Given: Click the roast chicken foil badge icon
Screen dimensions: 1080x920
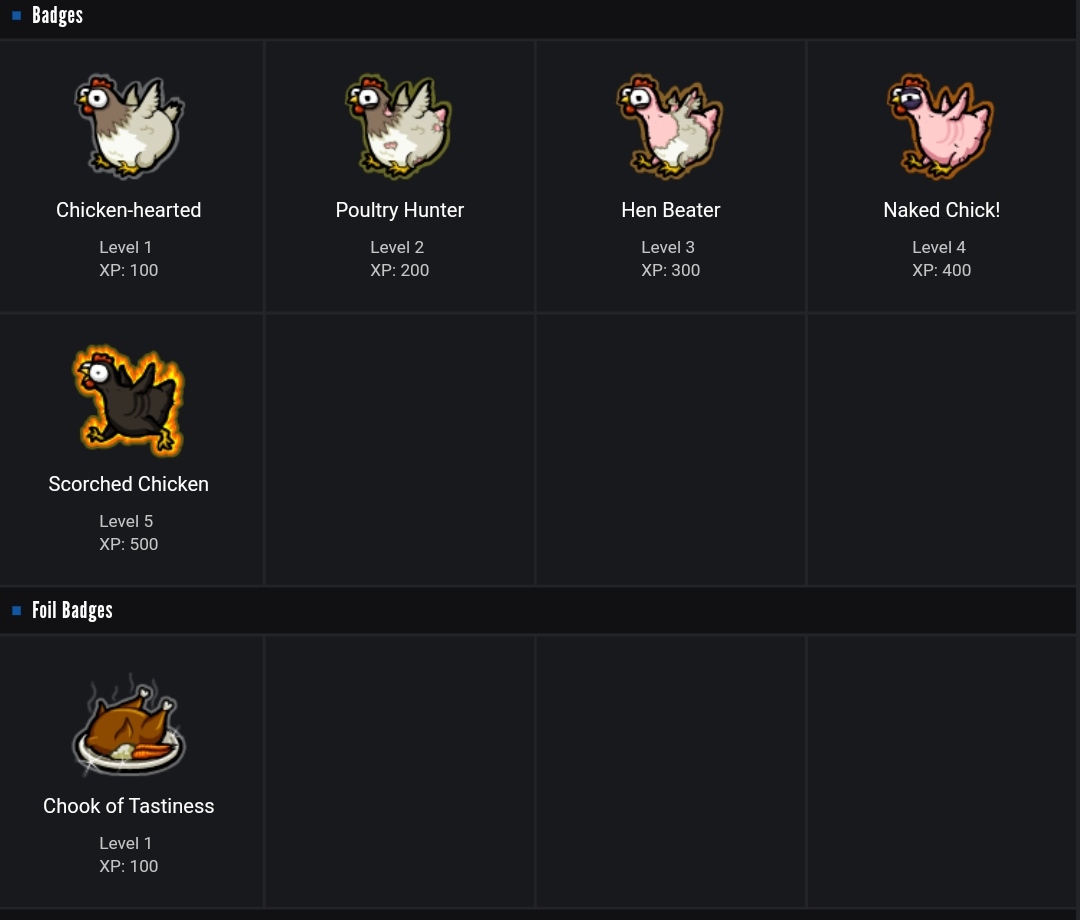Looking at the screenshot, I should coord(129,727).
